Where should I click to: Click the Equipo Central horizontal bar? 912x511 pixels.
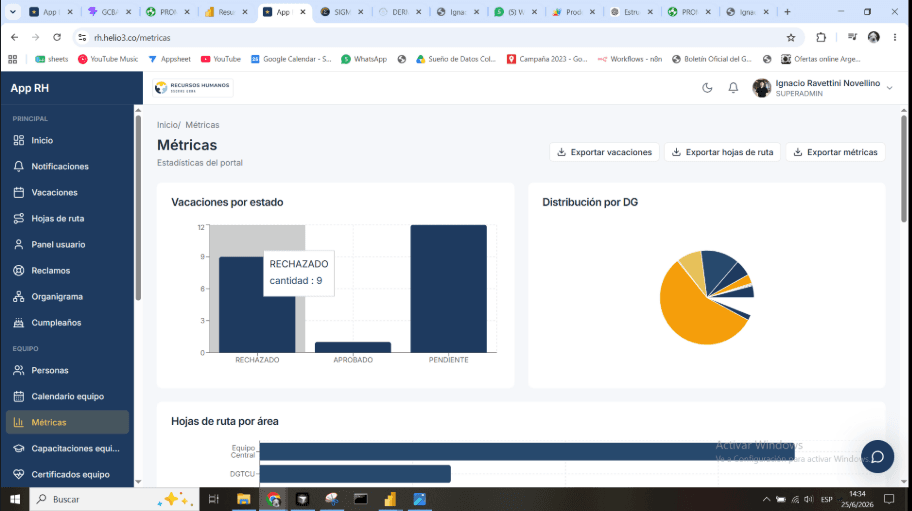point(527,452)
